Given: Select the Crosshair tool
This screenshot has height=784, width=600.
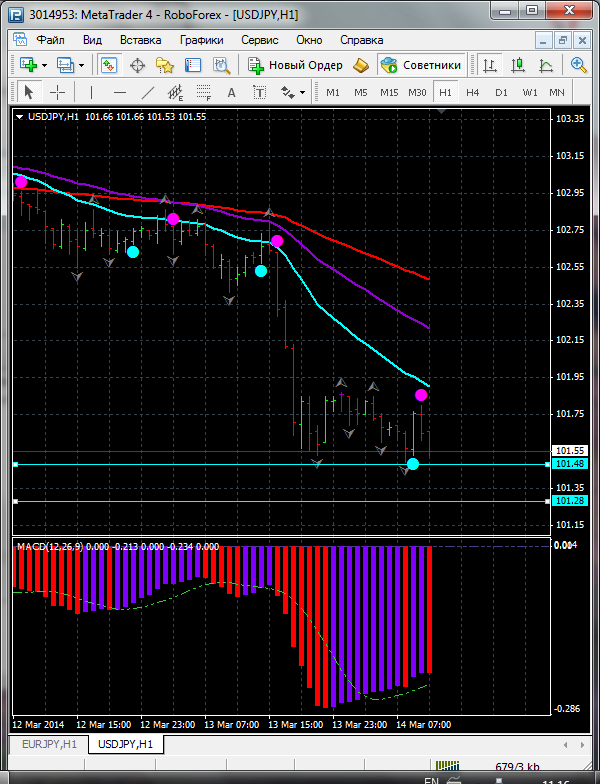Looking at the screenshot, I should [58, 92].
